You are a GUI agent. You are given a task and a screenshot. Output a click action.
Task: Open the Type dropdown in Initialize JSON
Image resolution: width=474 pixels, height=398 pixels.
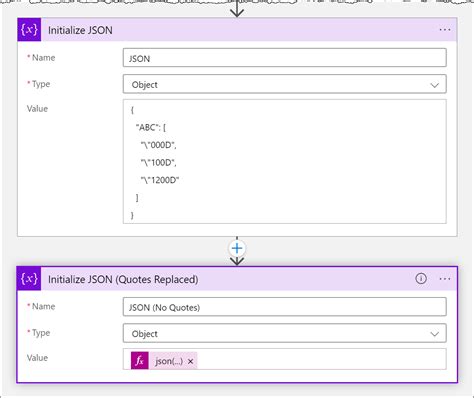[x=284, y=84]
